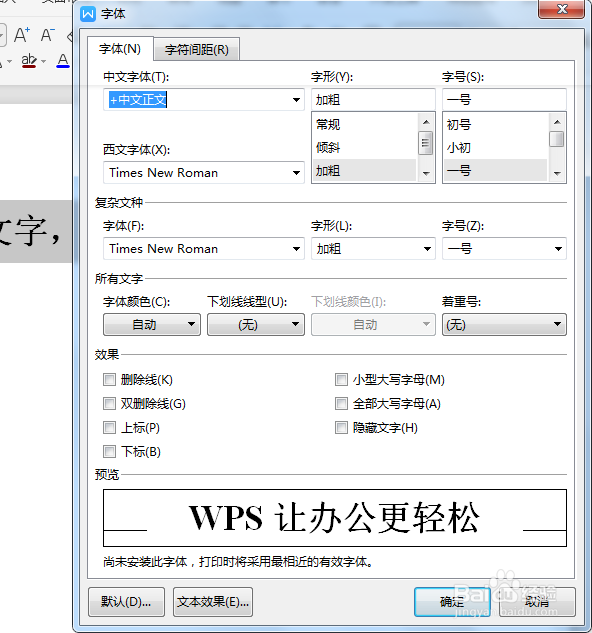The width and height of the screenshot is (592, 633).
Task: Expand the complex script 字体(F) dropdown
Action: click(x=296, y=249)
